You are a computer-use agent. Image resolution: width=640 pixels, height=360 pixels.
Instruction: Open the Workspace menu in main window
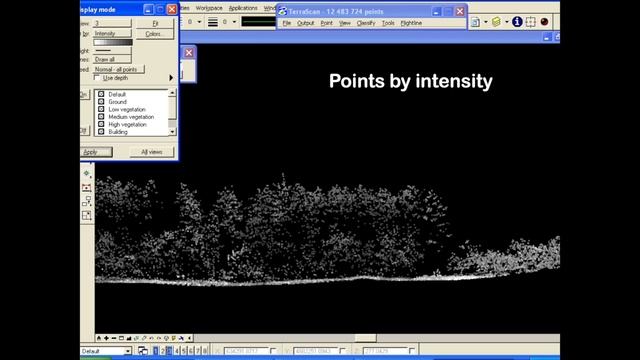pos(209,8)
